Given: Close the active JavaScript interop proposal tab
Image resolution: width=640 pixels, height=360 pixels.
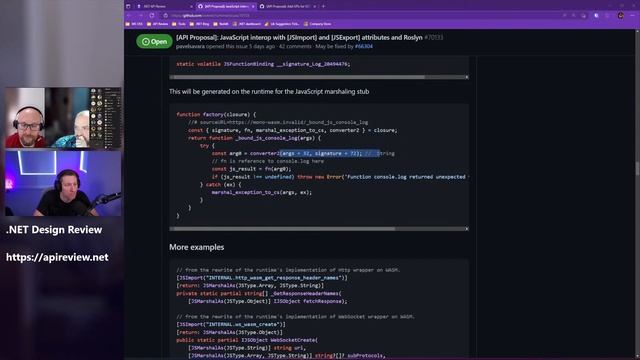Looking at the screenshot, I should pos(253,7).
